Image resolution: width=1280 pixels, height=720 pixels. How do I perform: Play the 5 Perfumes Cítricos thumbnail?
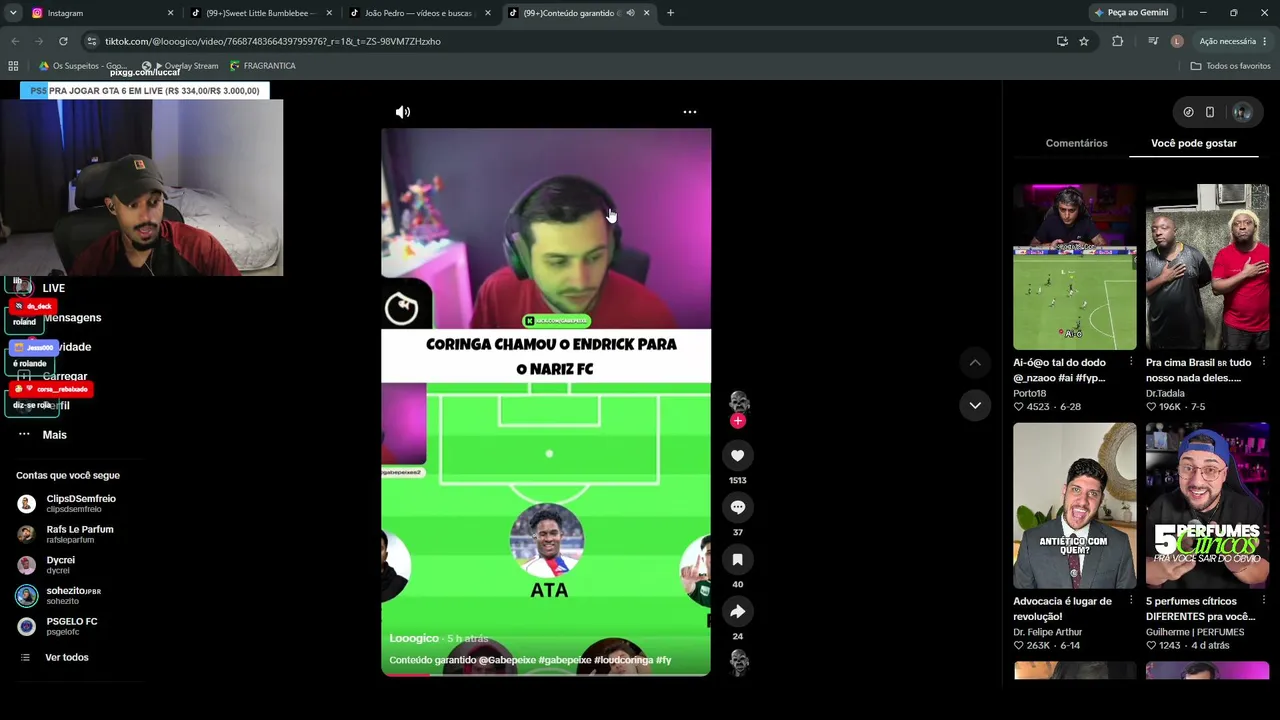[x=1207, y=506]
